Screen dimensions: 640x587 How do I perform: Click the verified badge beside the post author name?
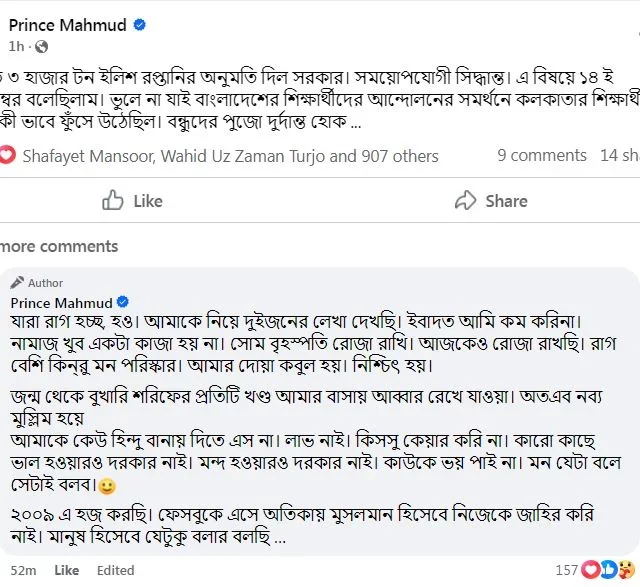(x=140, y=25)
